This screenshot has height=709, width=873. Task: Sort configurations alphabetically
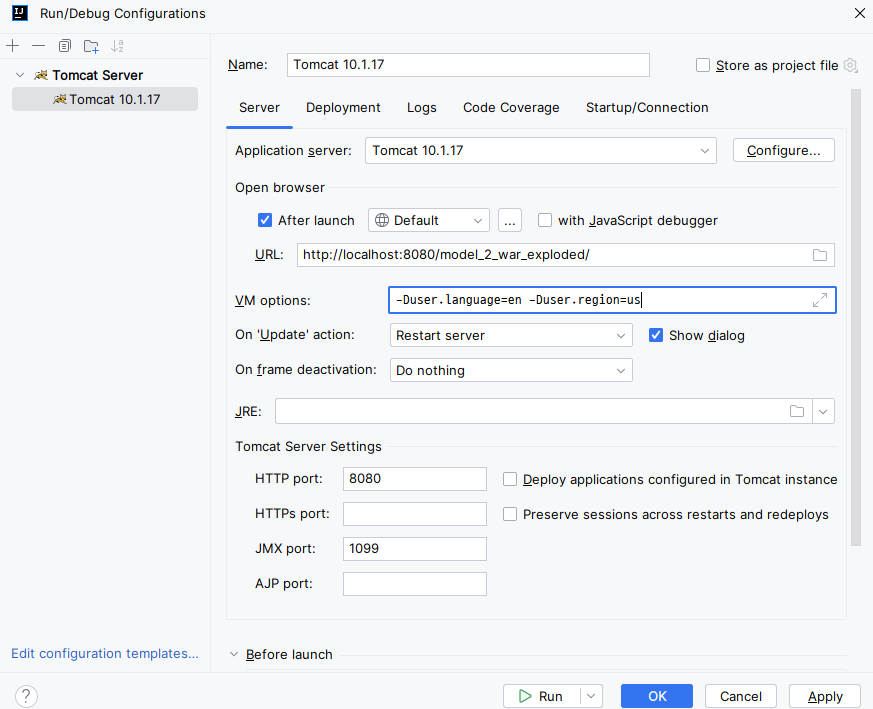[x=117, y=46]
